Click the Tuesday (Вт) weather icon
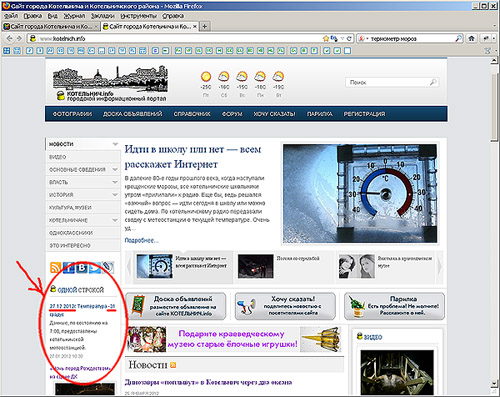The image size is (500, 397). [x=278, y=77]
